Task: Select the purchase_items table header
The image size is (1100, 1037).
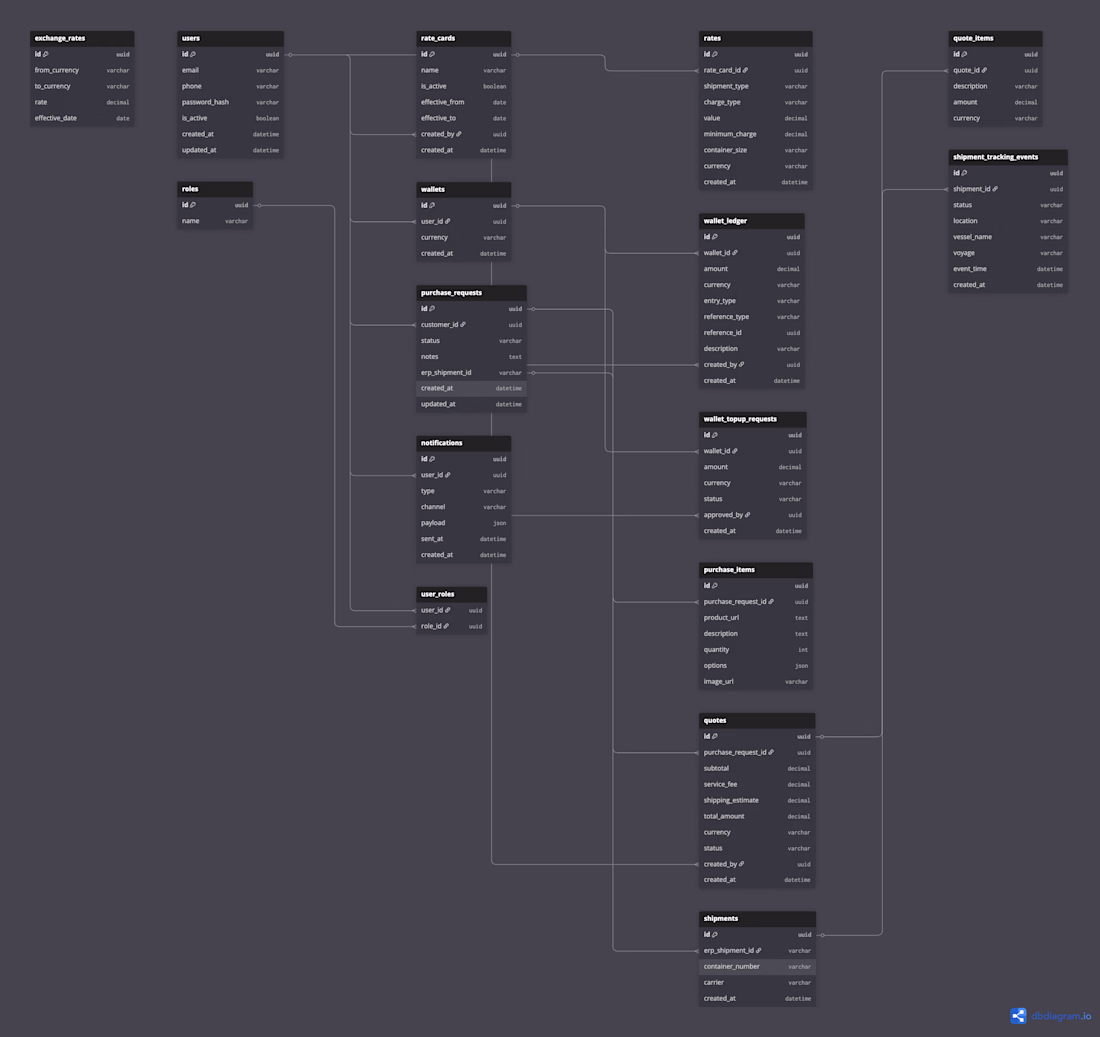Action: (x=756, y=570)
